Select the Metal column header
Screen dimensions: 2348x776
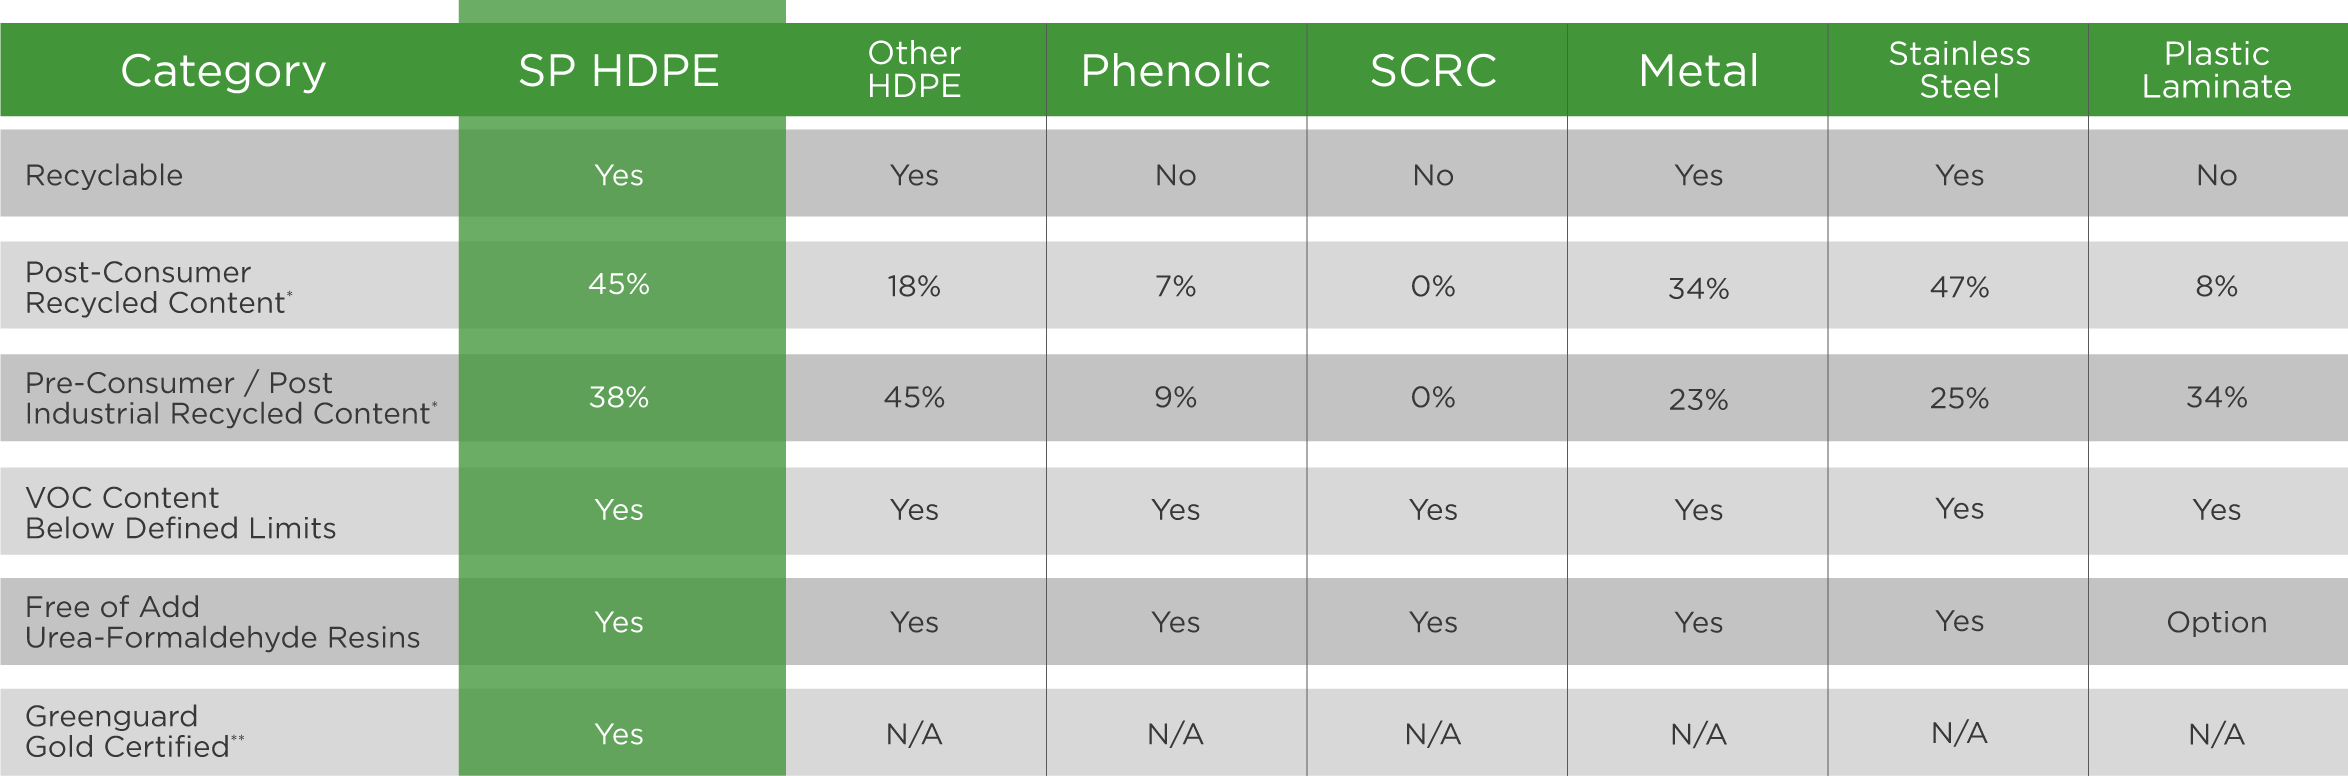point(1698,71)
